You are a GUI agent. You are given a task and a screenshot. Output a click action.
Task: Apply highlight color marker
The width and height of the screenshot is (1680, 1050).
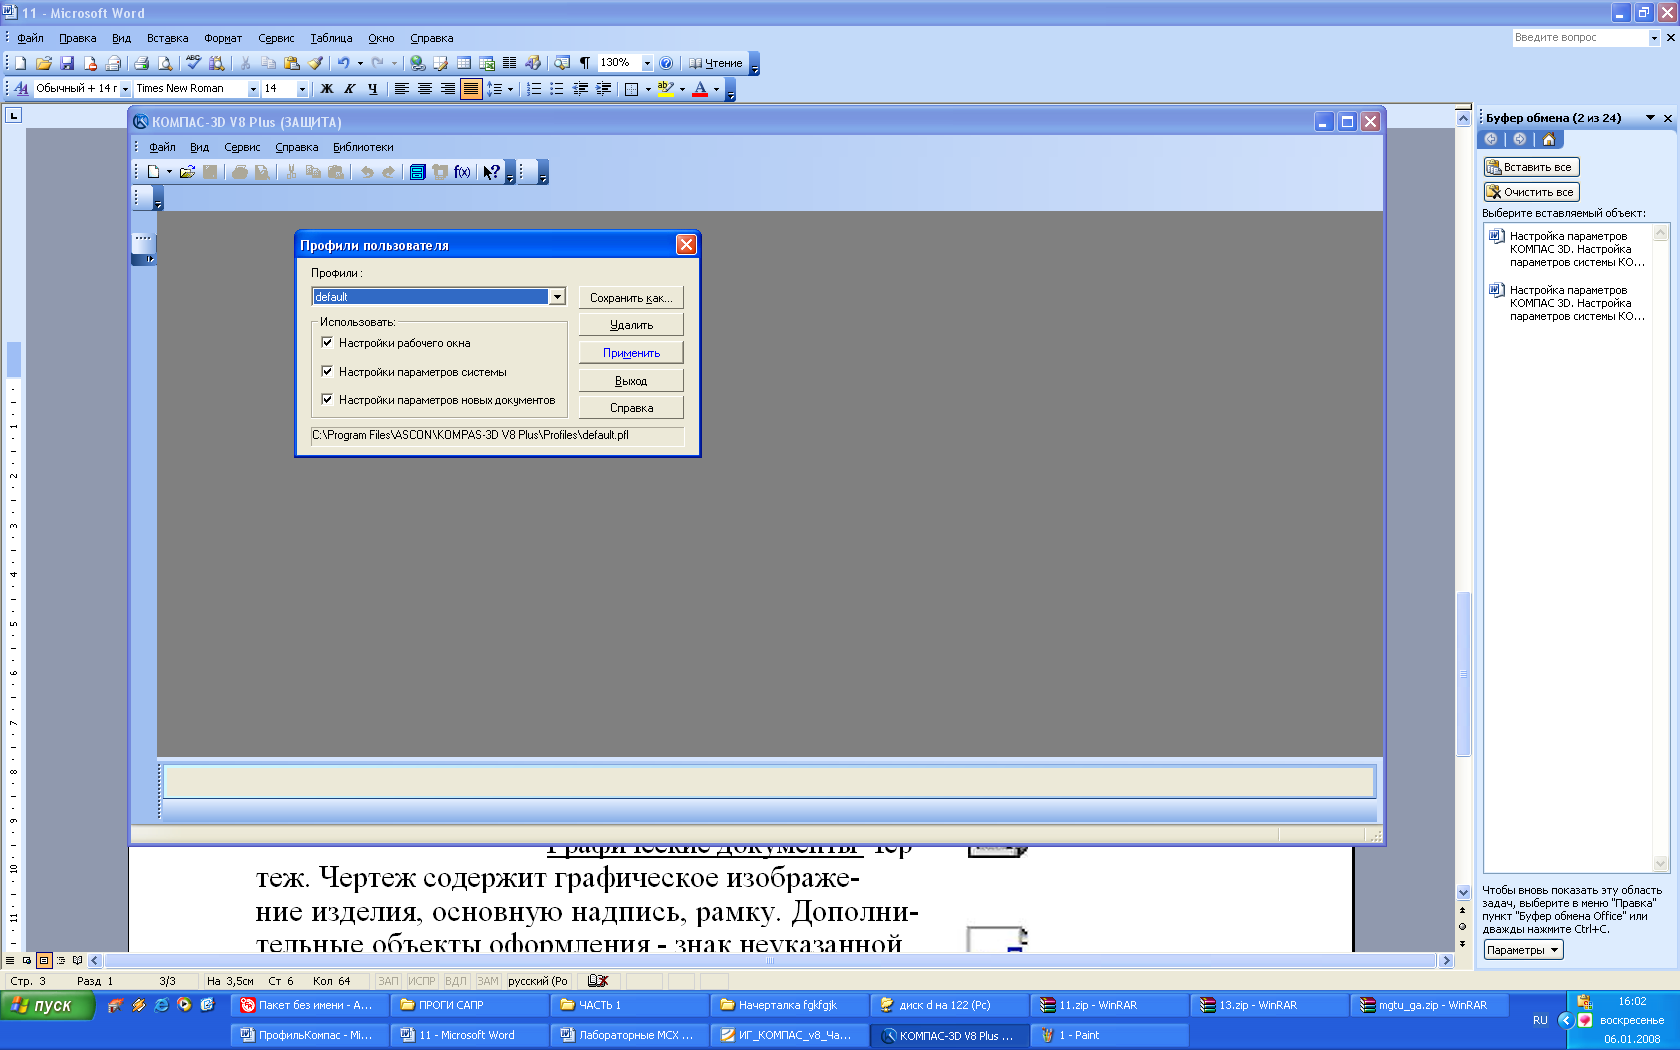666,89
